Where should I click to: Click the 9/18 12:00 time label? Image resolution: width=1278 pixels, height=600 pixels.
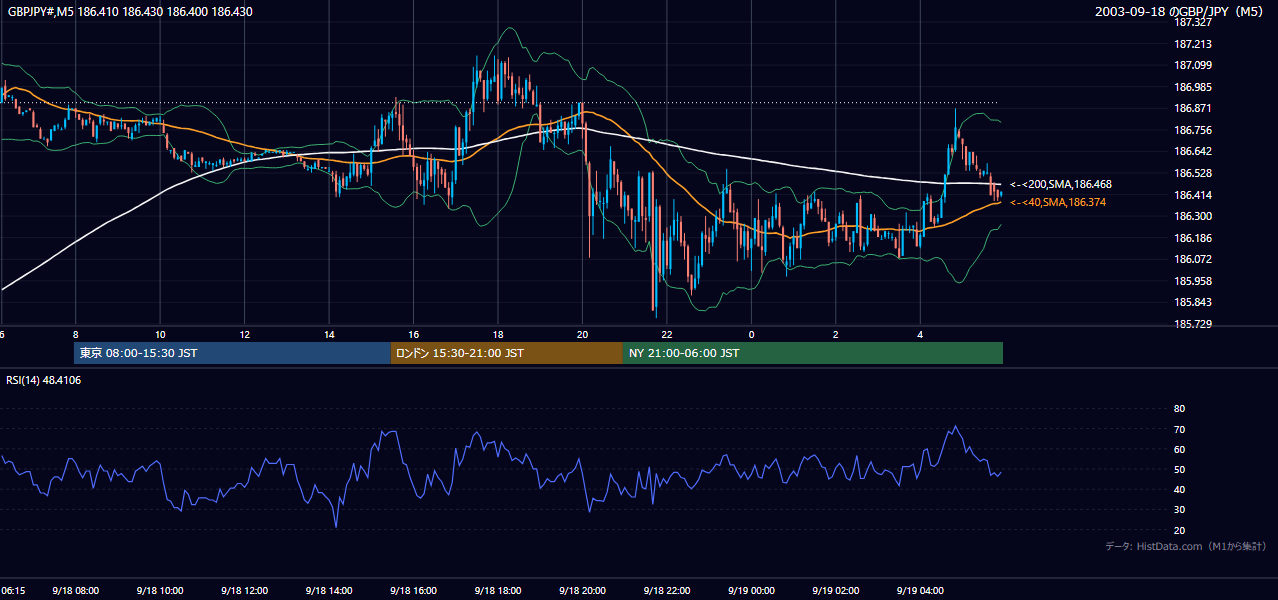[244, 591]
